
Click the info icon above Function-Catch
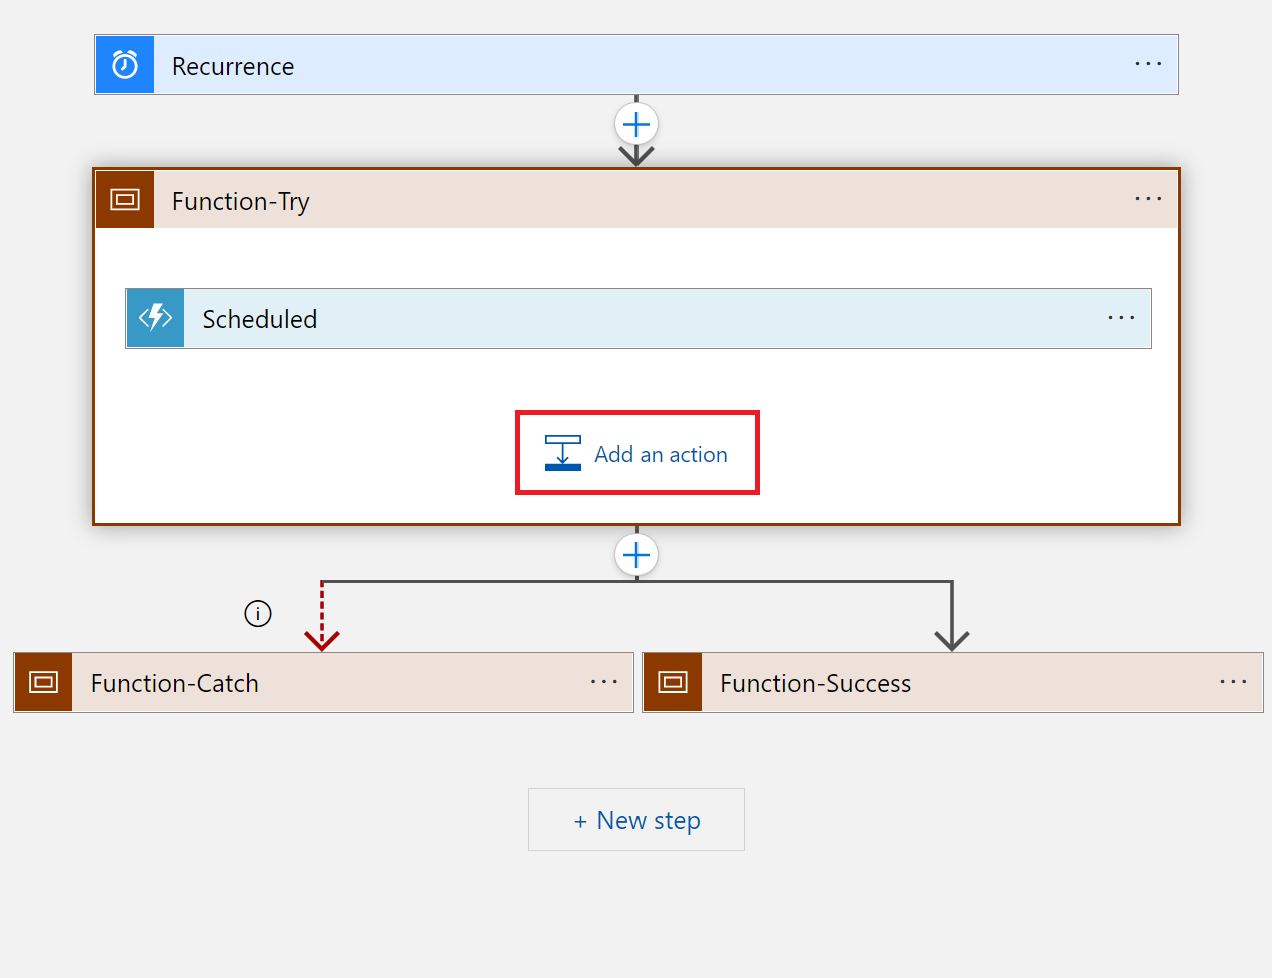(258, 613)
